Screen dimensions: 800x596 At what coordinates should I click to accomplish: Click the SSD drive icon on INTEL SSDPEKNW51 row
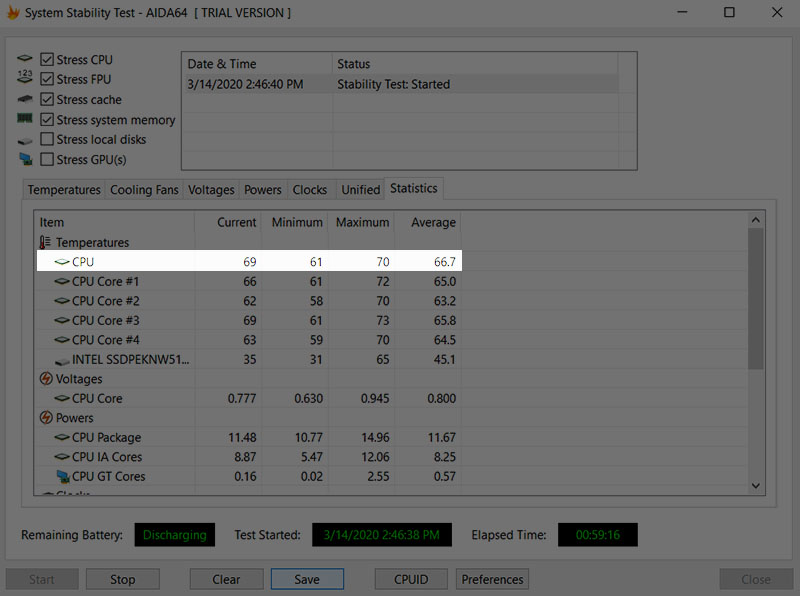click(62, 361)
